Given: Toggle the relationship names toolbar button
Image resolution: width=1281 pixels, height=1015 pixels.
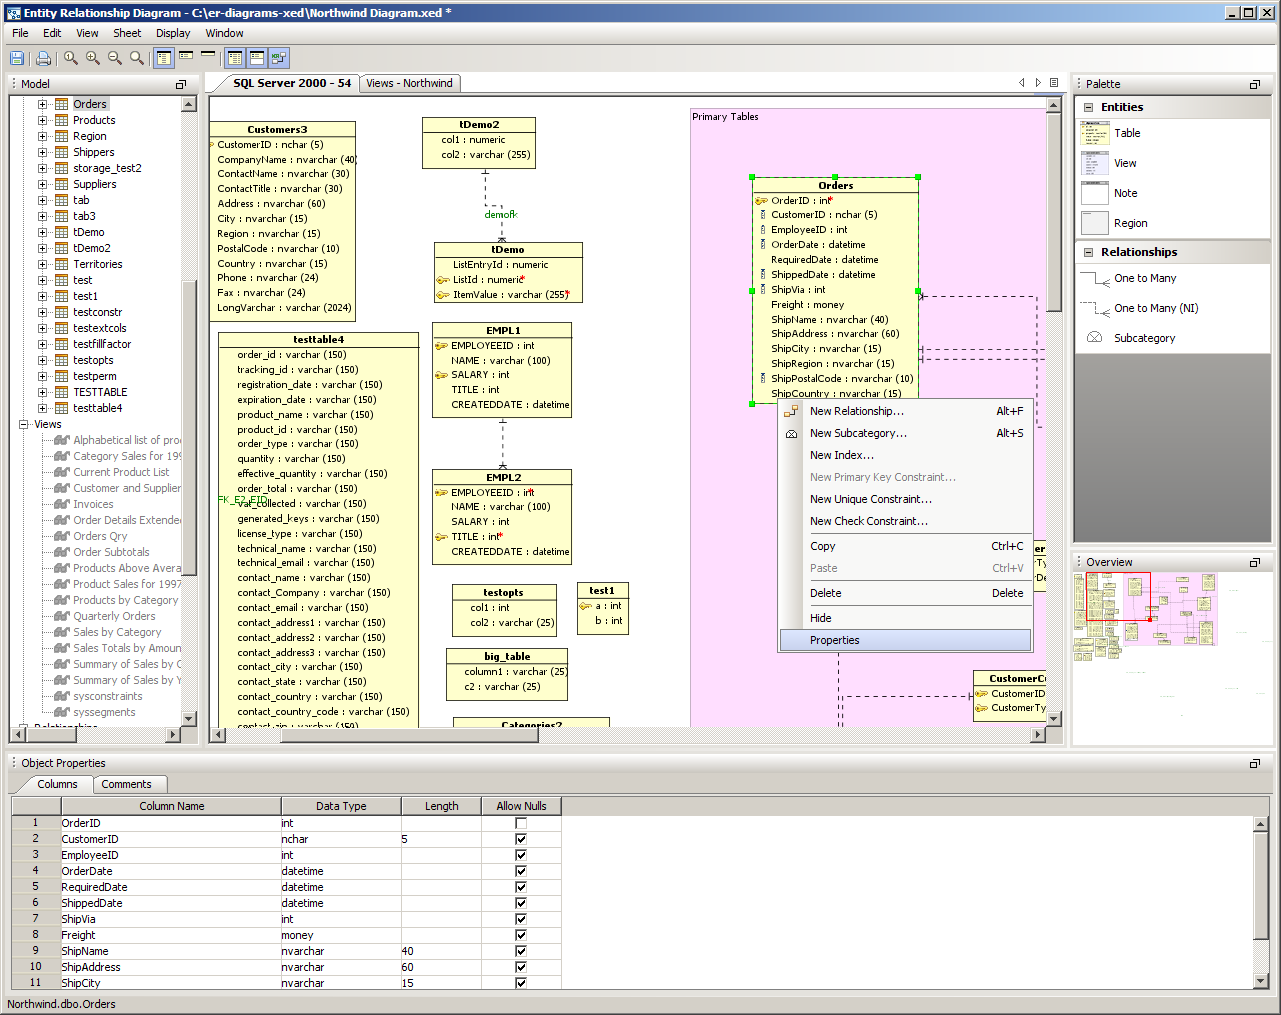Looking at the screenshot, I should coord(279,58).
